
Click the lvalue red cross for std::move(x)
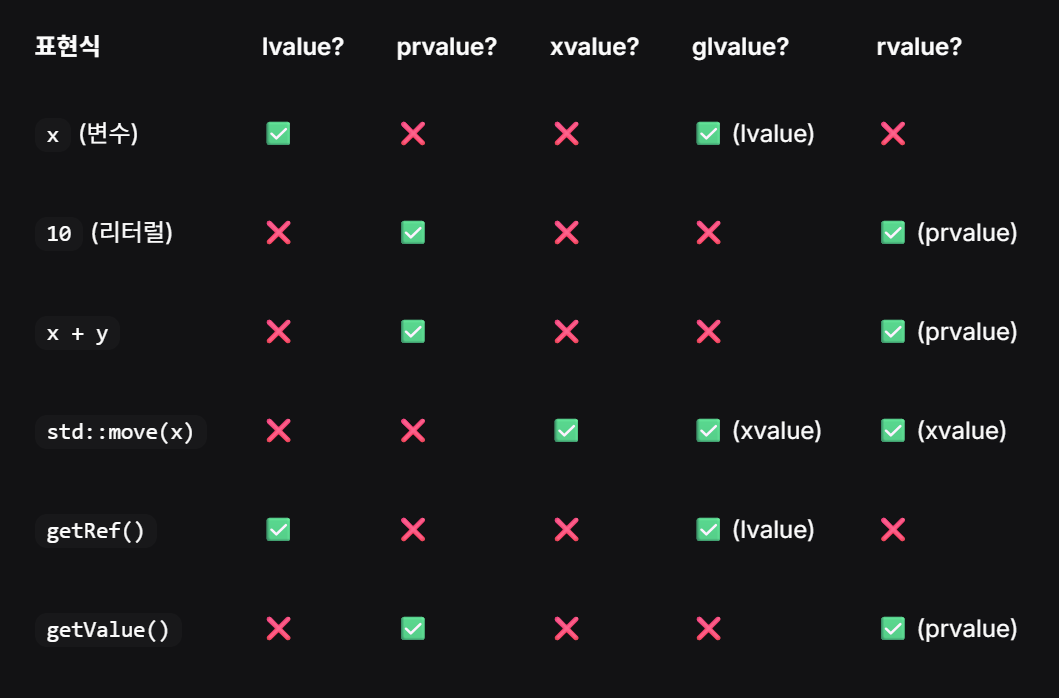pos(278,430)
